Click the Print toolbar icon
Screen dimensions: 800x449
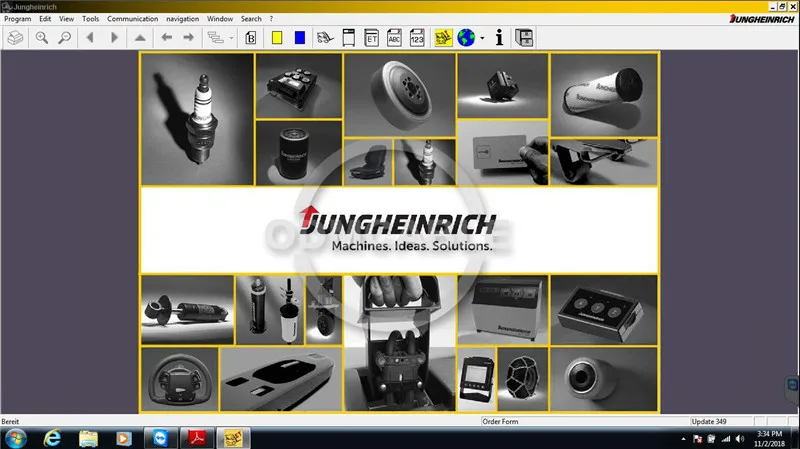pyautogui.click(x=15, y=38)
